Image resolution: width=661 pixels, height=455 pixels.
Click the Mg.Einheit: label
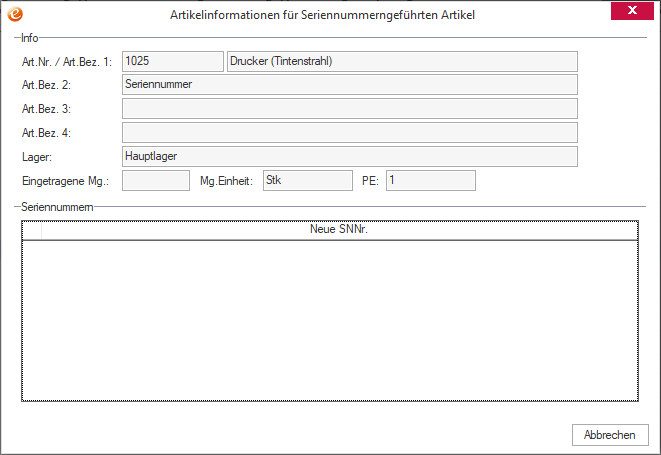(x=226, y=181)
